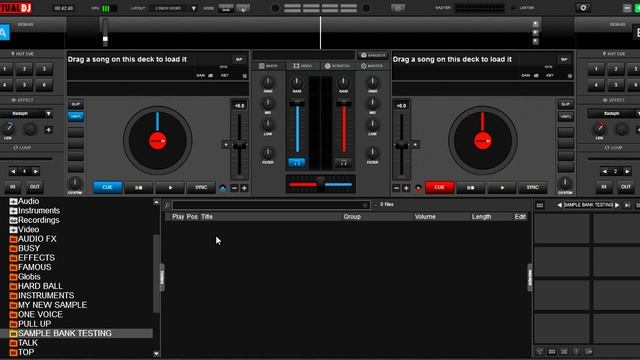Click the sampler grid view icon

(540, 205)
